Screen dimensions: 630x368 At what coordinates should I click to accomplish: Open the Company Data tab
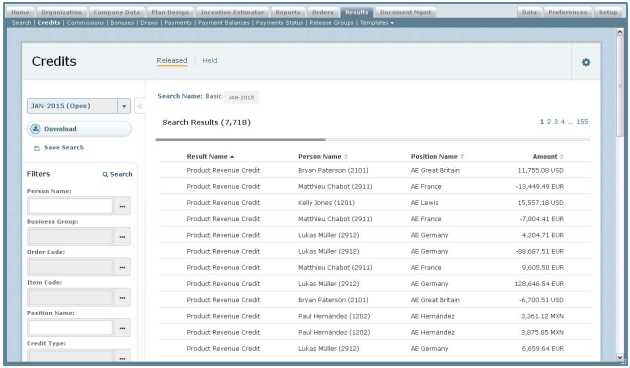point(117,12)
